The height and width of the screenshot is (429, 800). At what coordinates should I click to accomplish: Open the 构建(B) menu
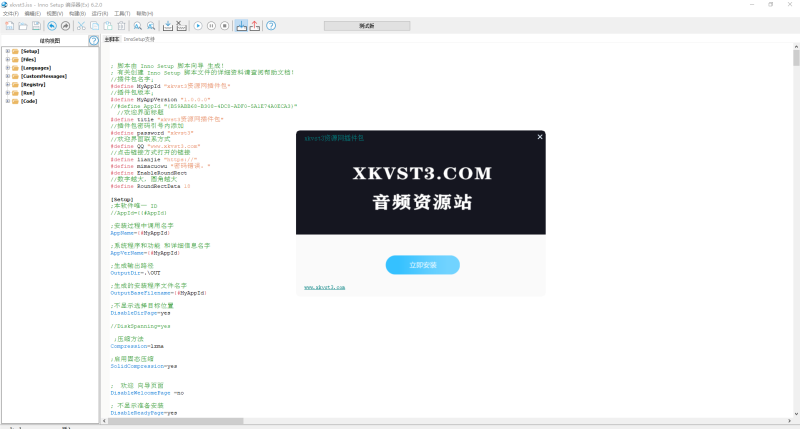coord(77,14)
